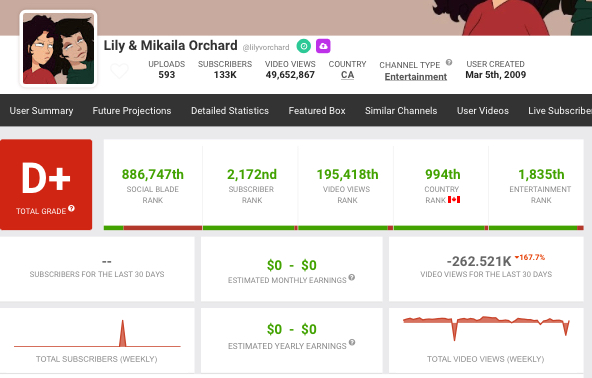Open the User Videos tab
The width and height of the screenshot is (592, 378).
click(483, 111)
